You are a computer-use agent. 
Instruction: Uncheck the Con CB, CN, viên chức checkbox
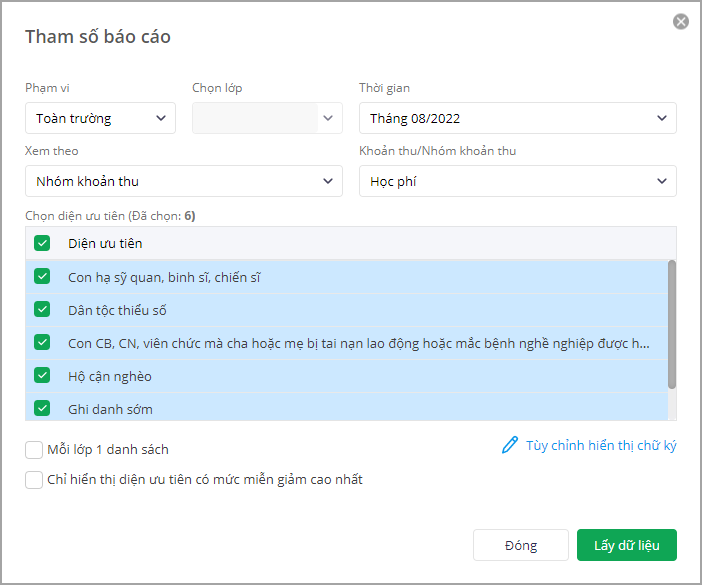coord(42,342)
